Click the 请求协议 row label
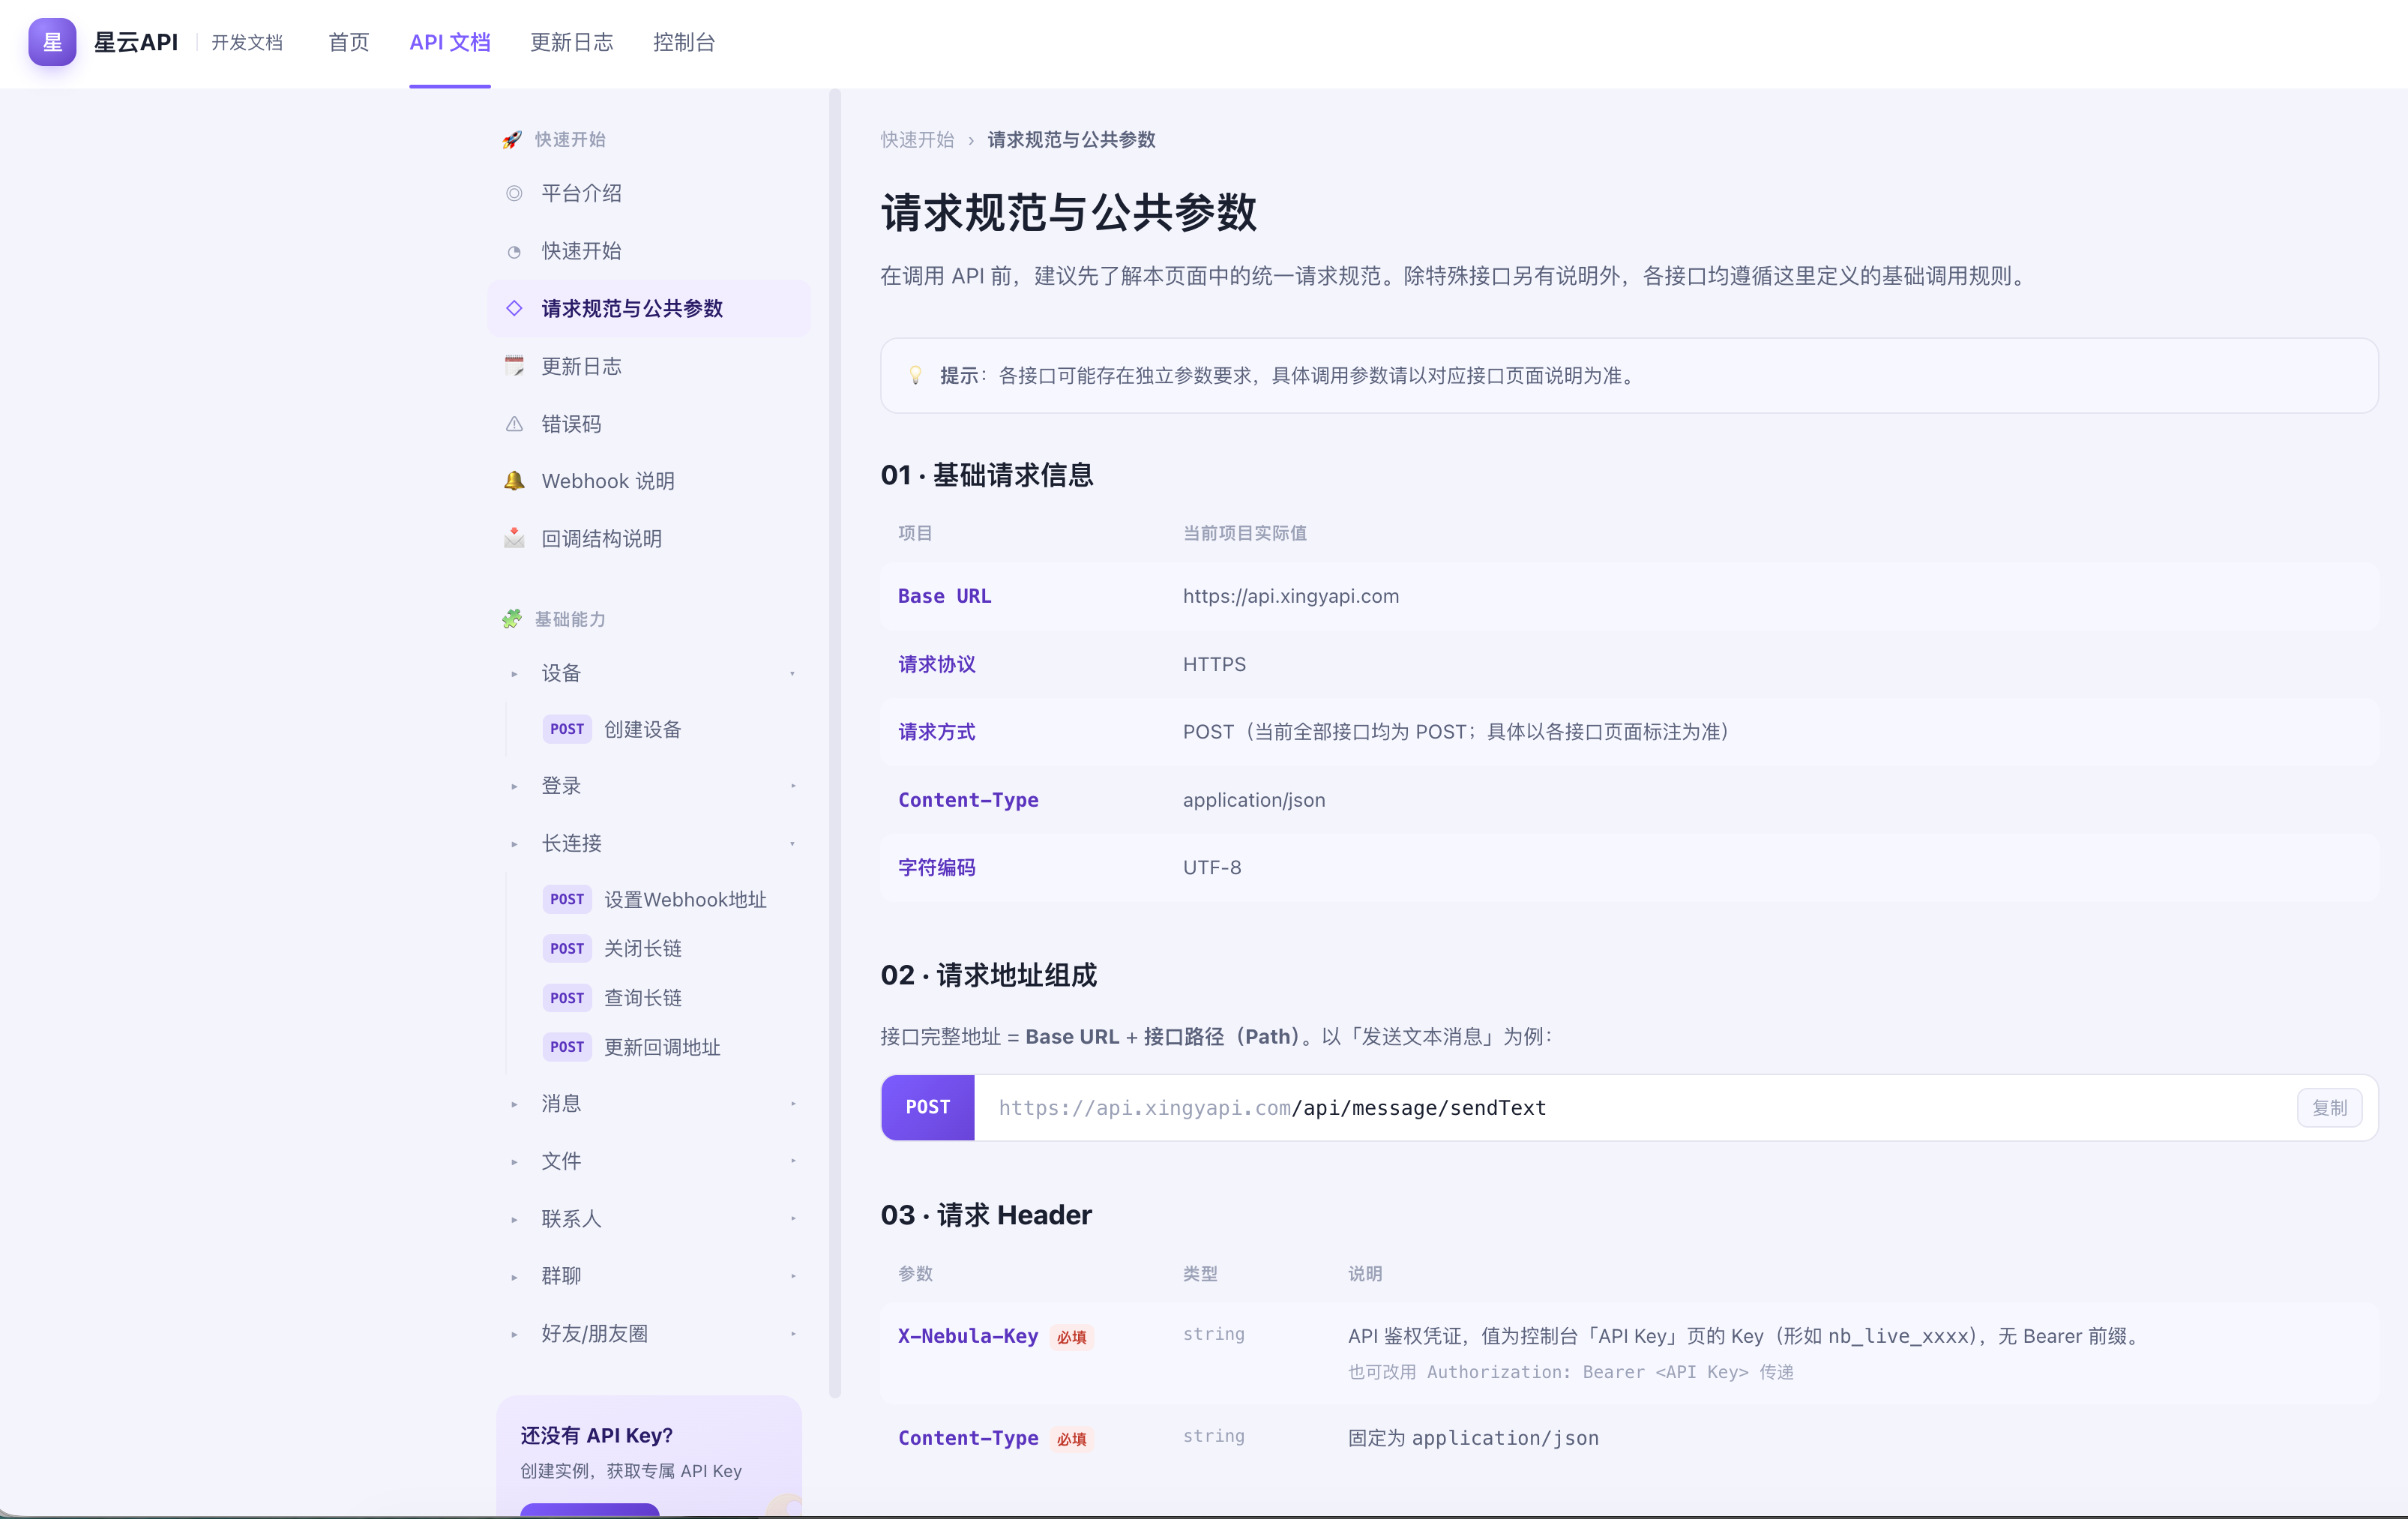 pos(936,664)
